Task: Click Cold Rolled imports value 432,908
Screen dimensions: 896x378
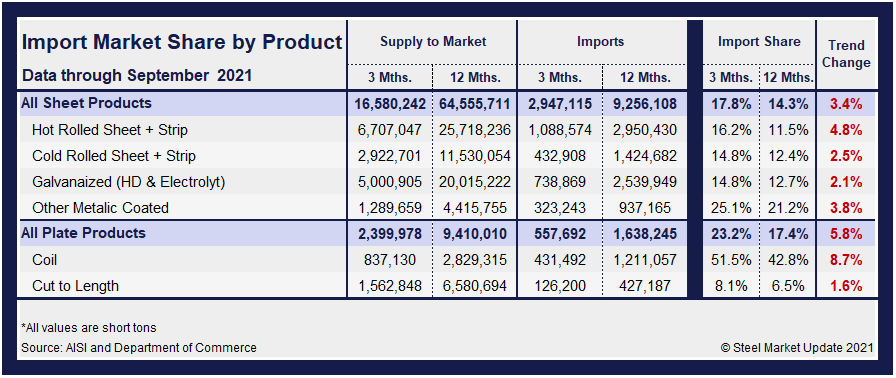Action: (x=559, y=156)
